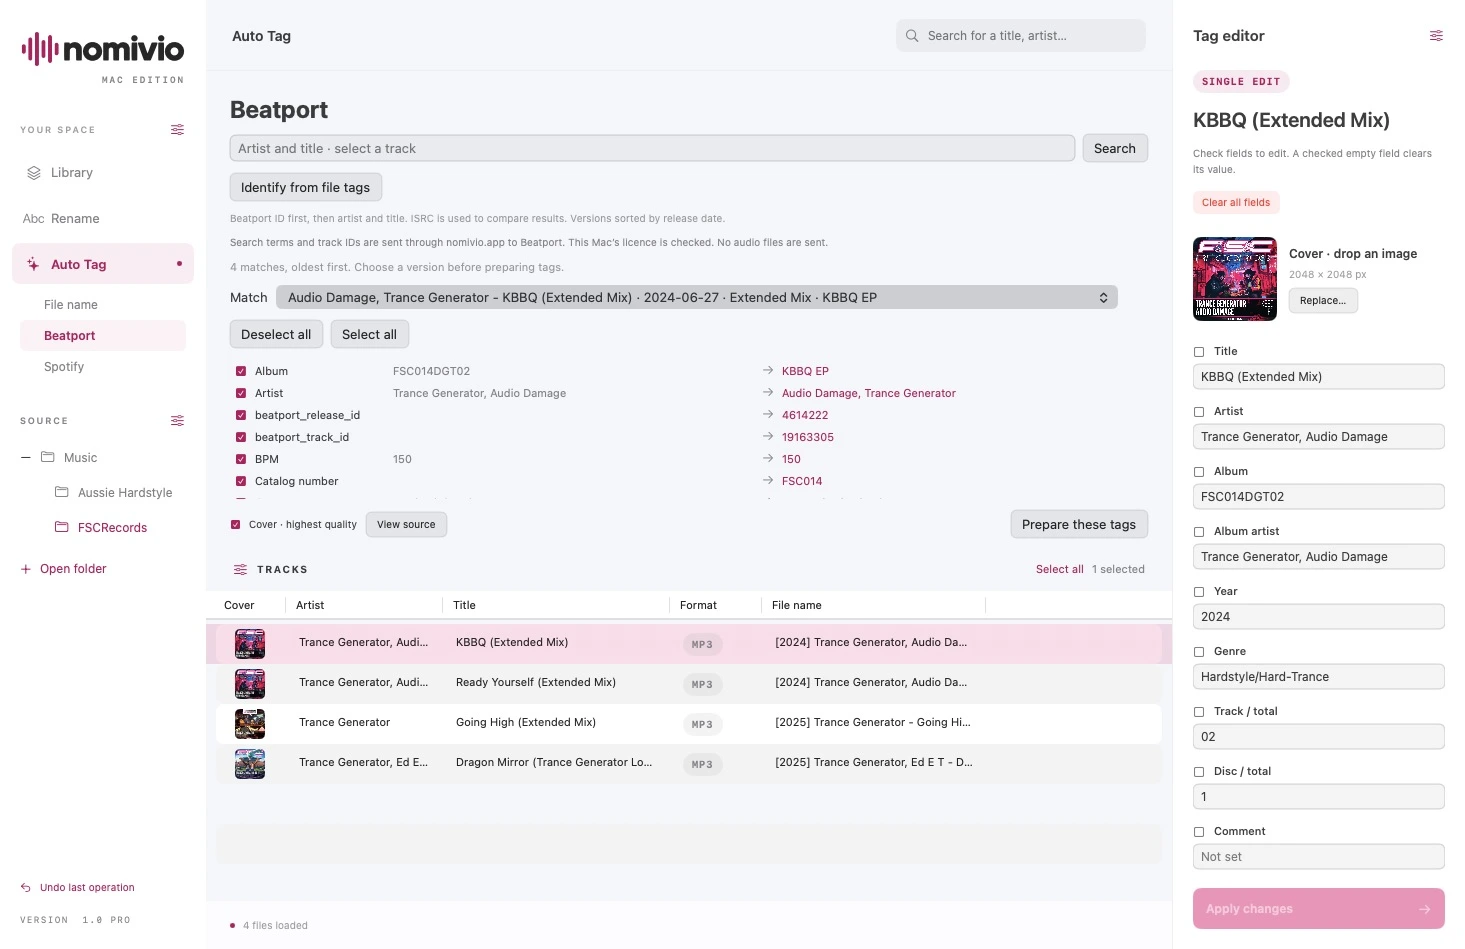Screen dimensions: 1465x949
Task: Uncheck the Album tag checkbox
Action: [x=241, y=371]
